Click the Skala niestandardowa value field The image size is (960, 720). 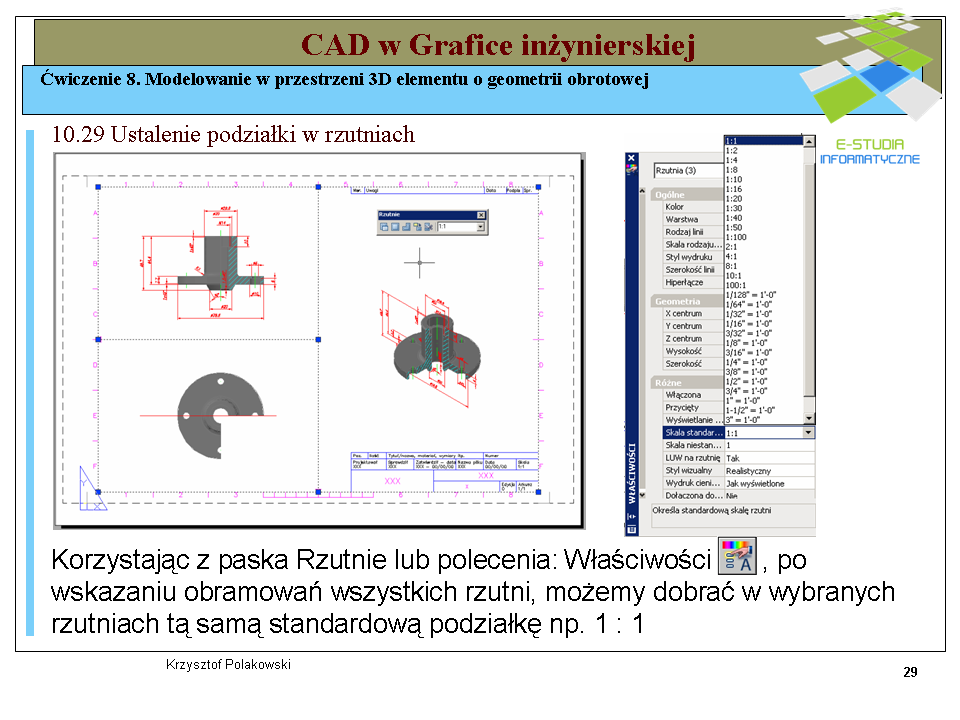(770, 445)
